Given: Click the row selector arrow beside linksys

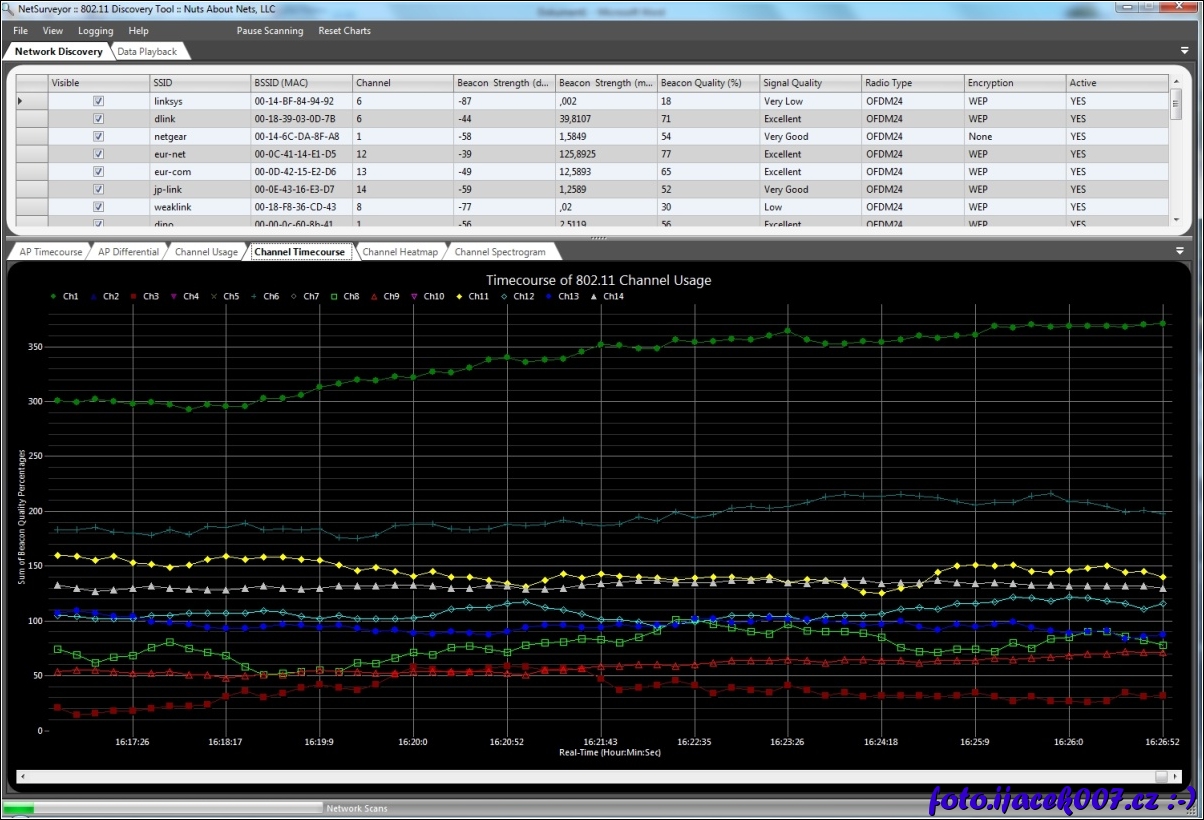Looking at the screenshot, I should coord(21,101).
